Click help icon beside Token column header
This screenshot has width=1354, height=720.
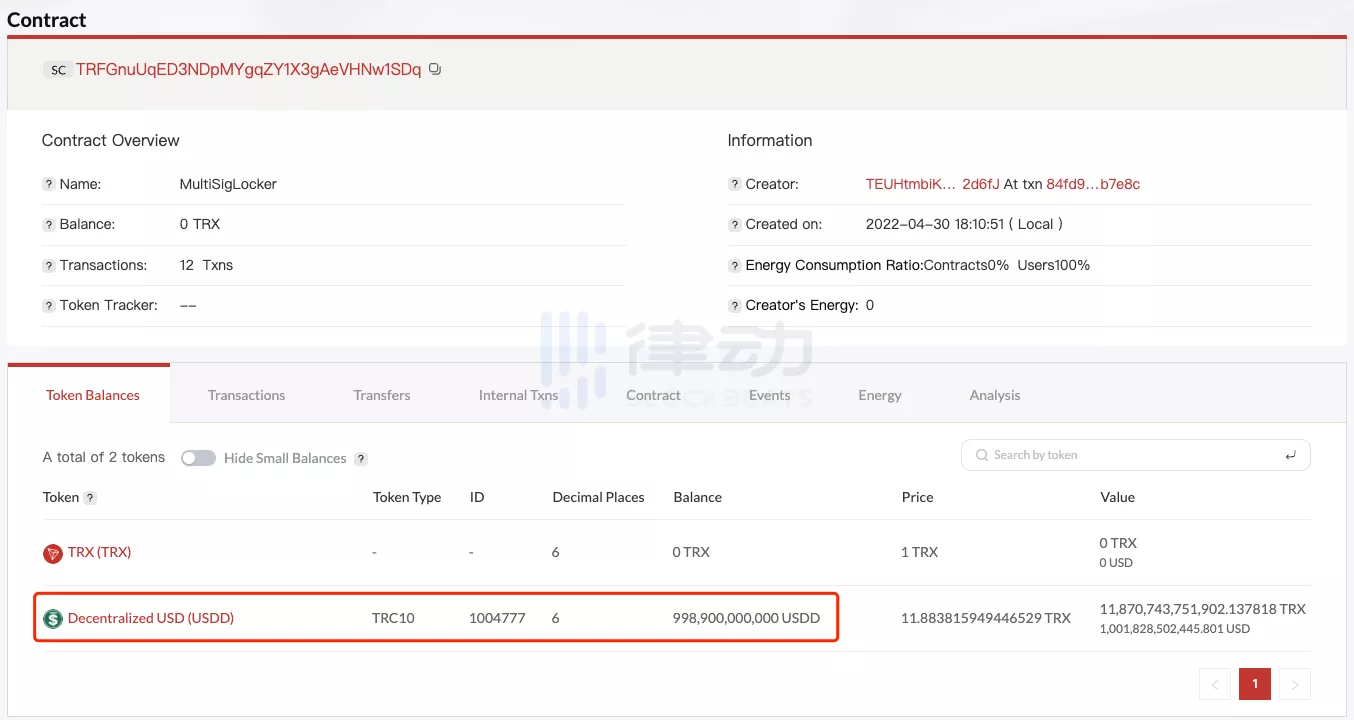tap(90, 498)
